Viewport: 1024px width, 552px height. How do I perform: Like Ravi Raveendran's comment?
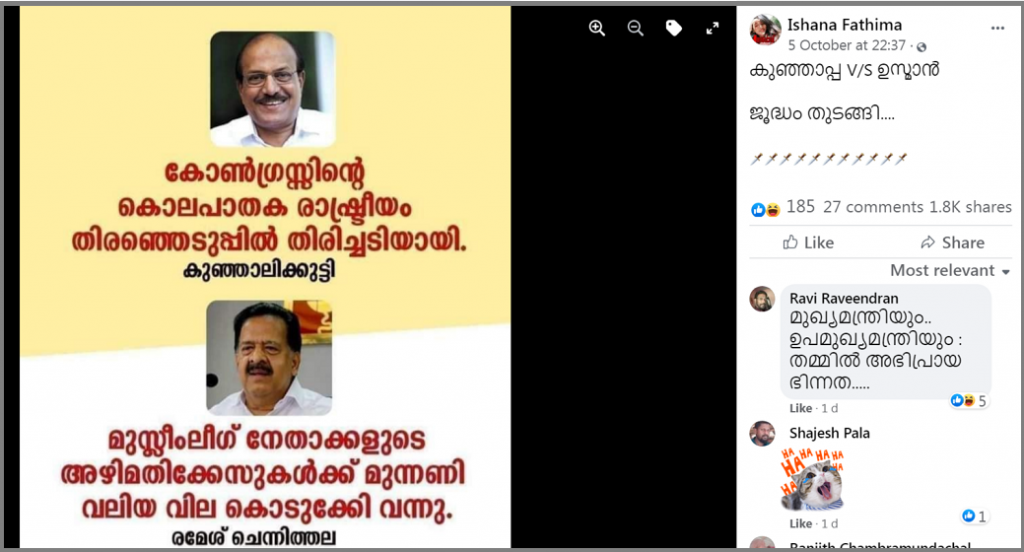(801, 408)
